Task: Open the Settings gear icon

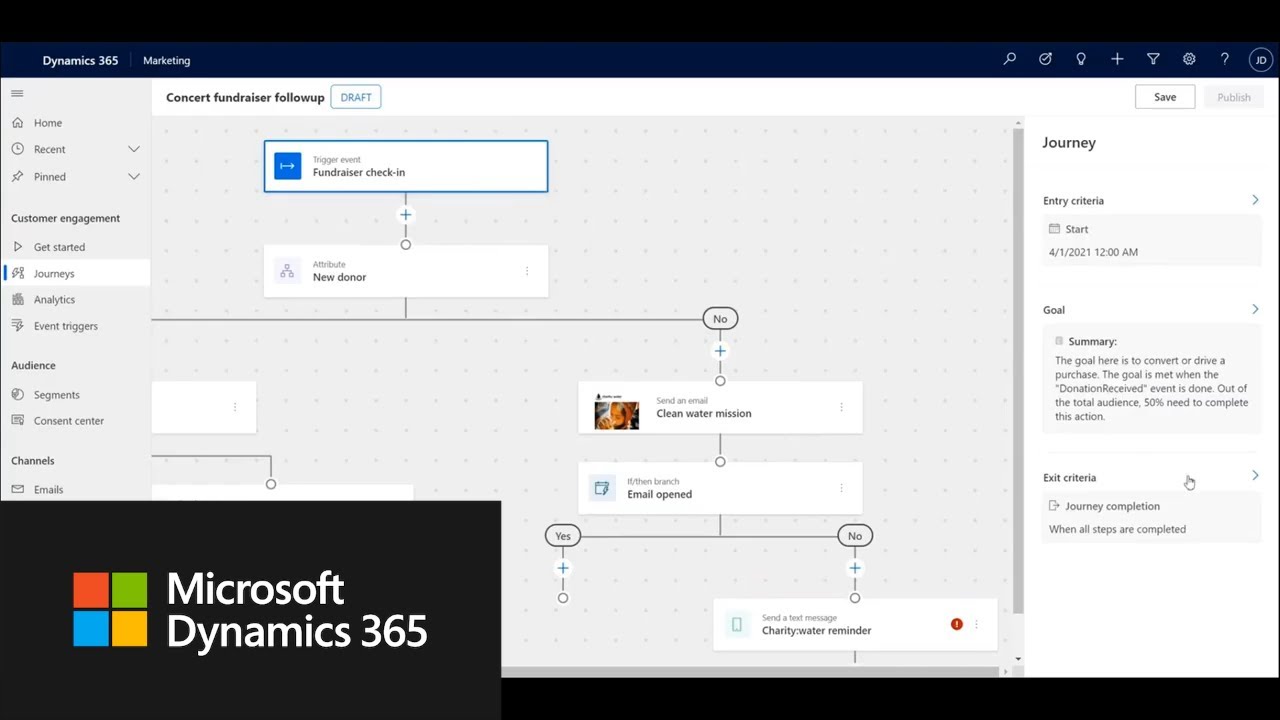Action: (1189, 59)
